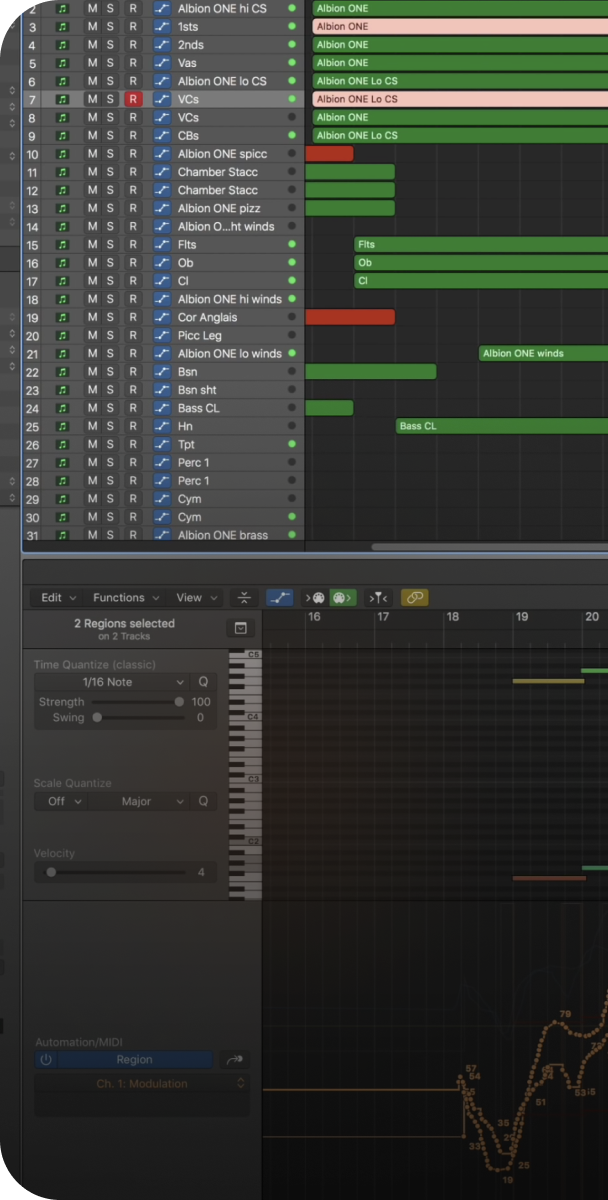Viewport: 608px width, 1200px height.
Task: Open the Ch. 1: Modulation parameter dropdown
Action: click(142, 1084)
